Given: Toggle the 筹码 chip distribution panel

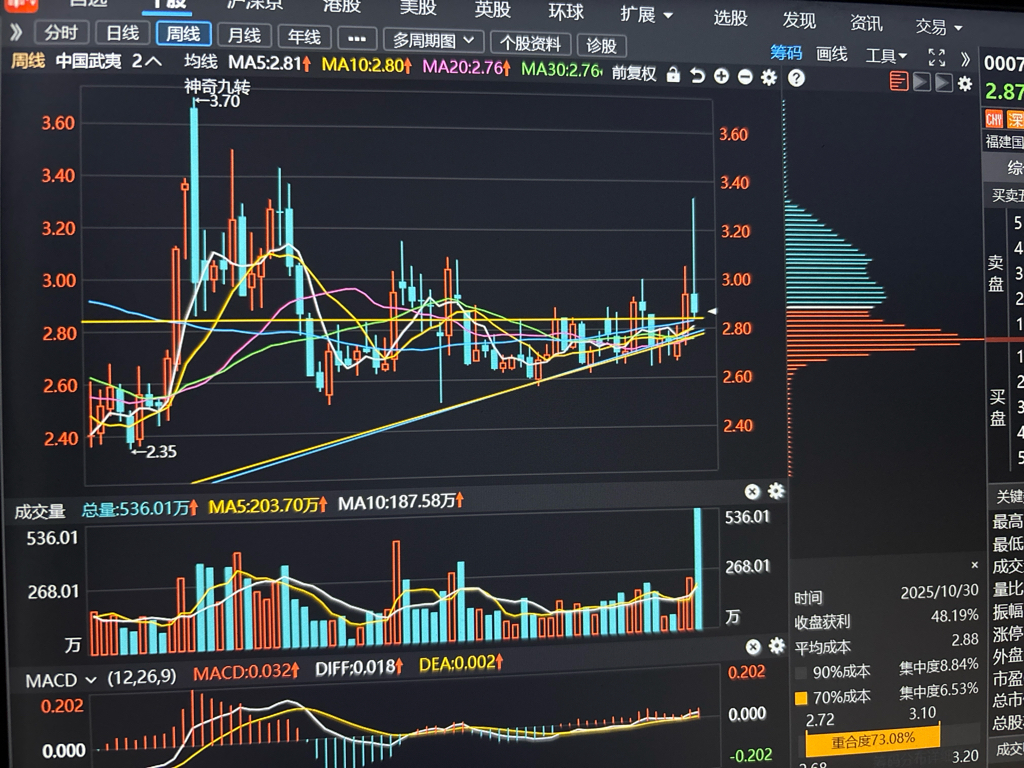Looking at the screenshot, I should [786, 52].
